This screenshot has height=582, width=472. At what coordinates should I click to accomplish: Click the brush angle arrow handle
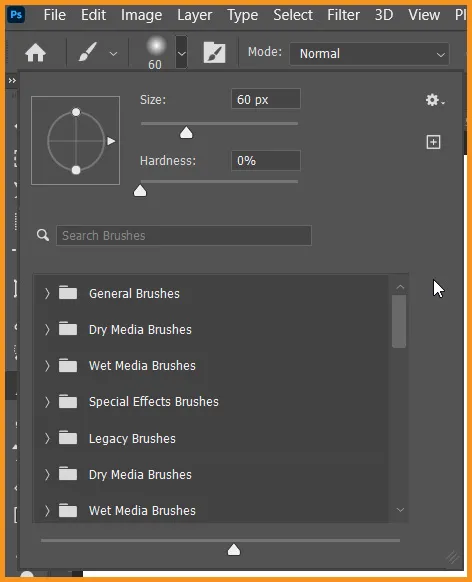111,141
